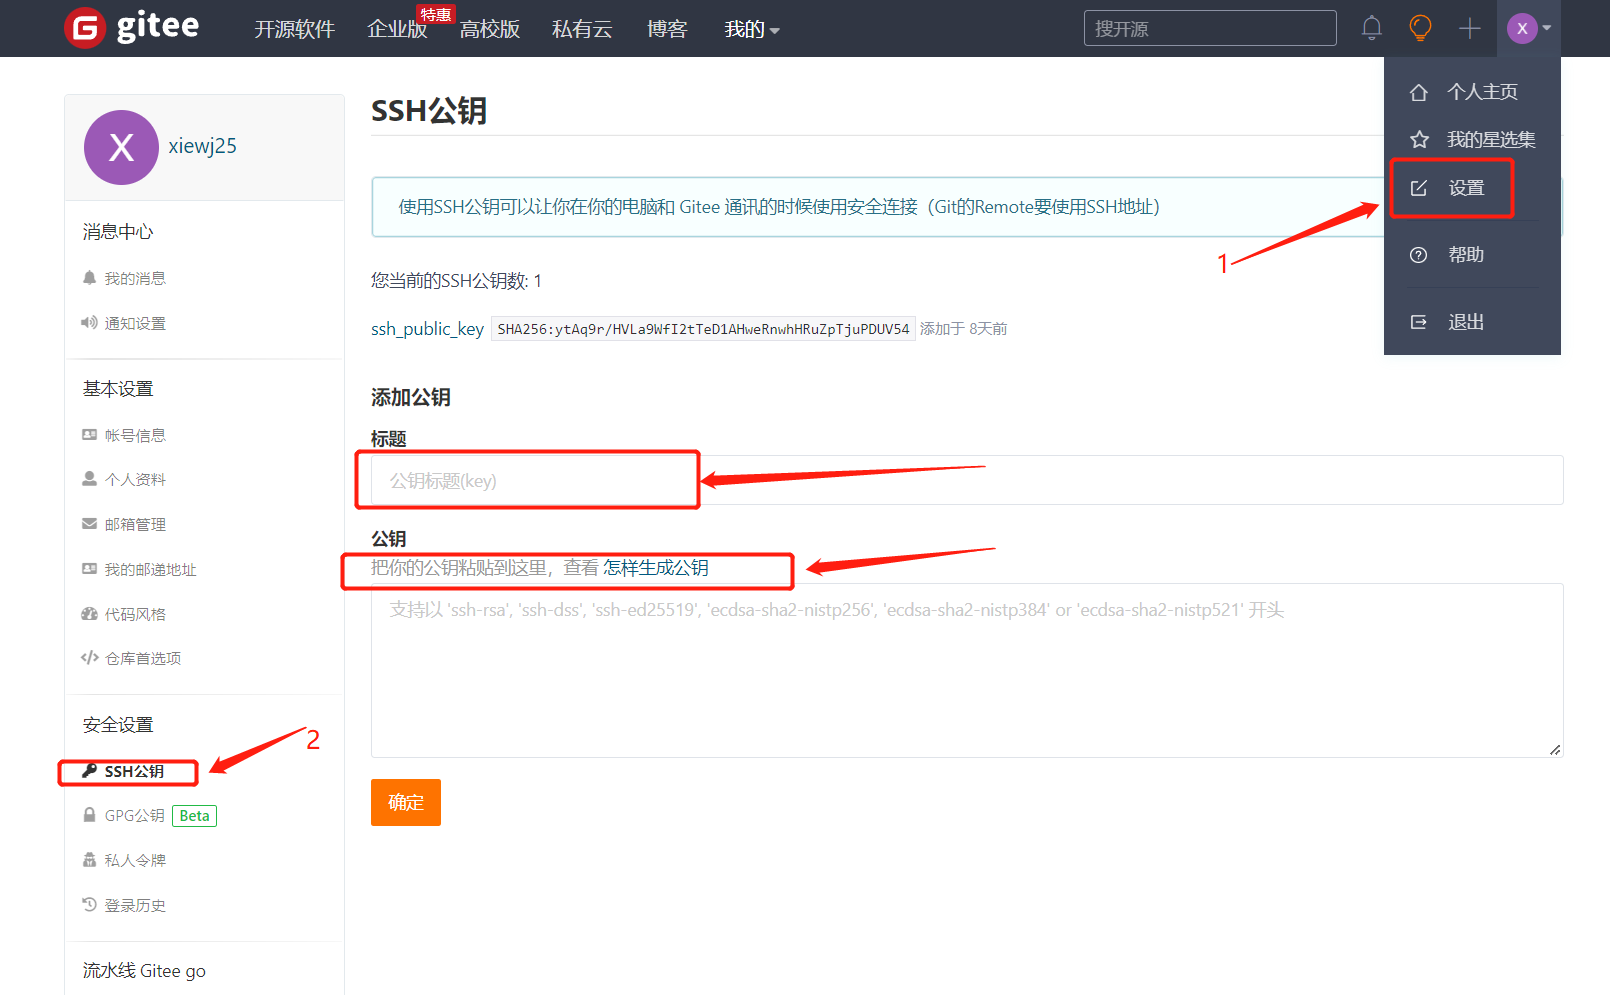
Task: Open 个人资料 settings
Action: point(135,479)
